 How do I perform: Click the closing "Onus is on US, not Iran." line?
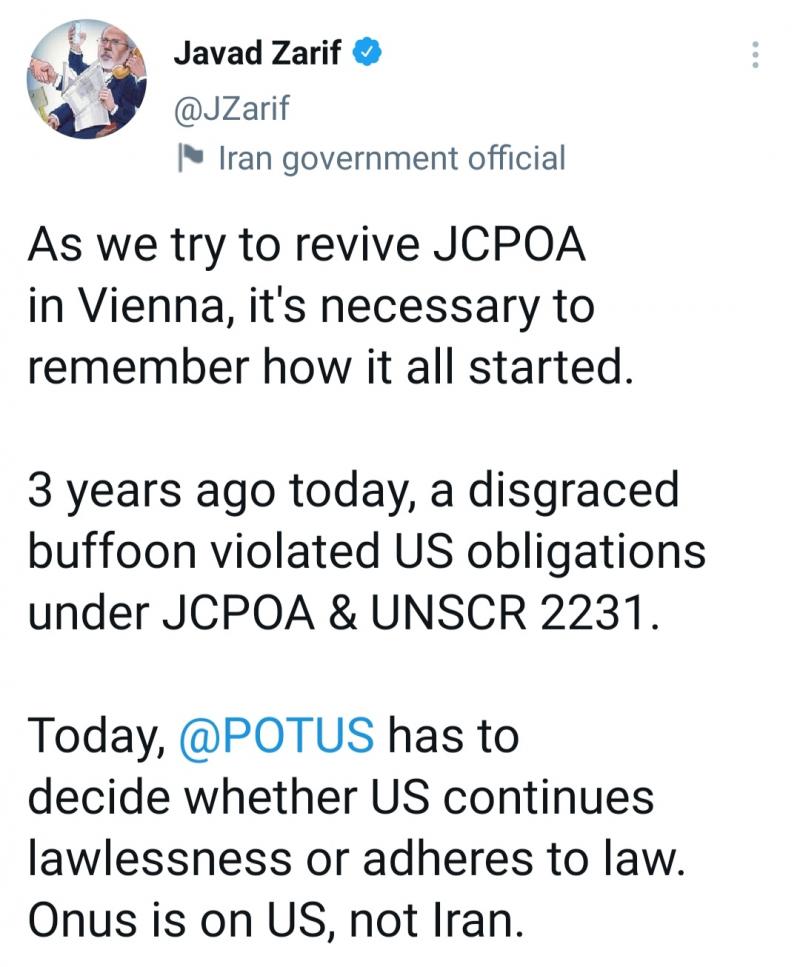[x=276, y=920]
